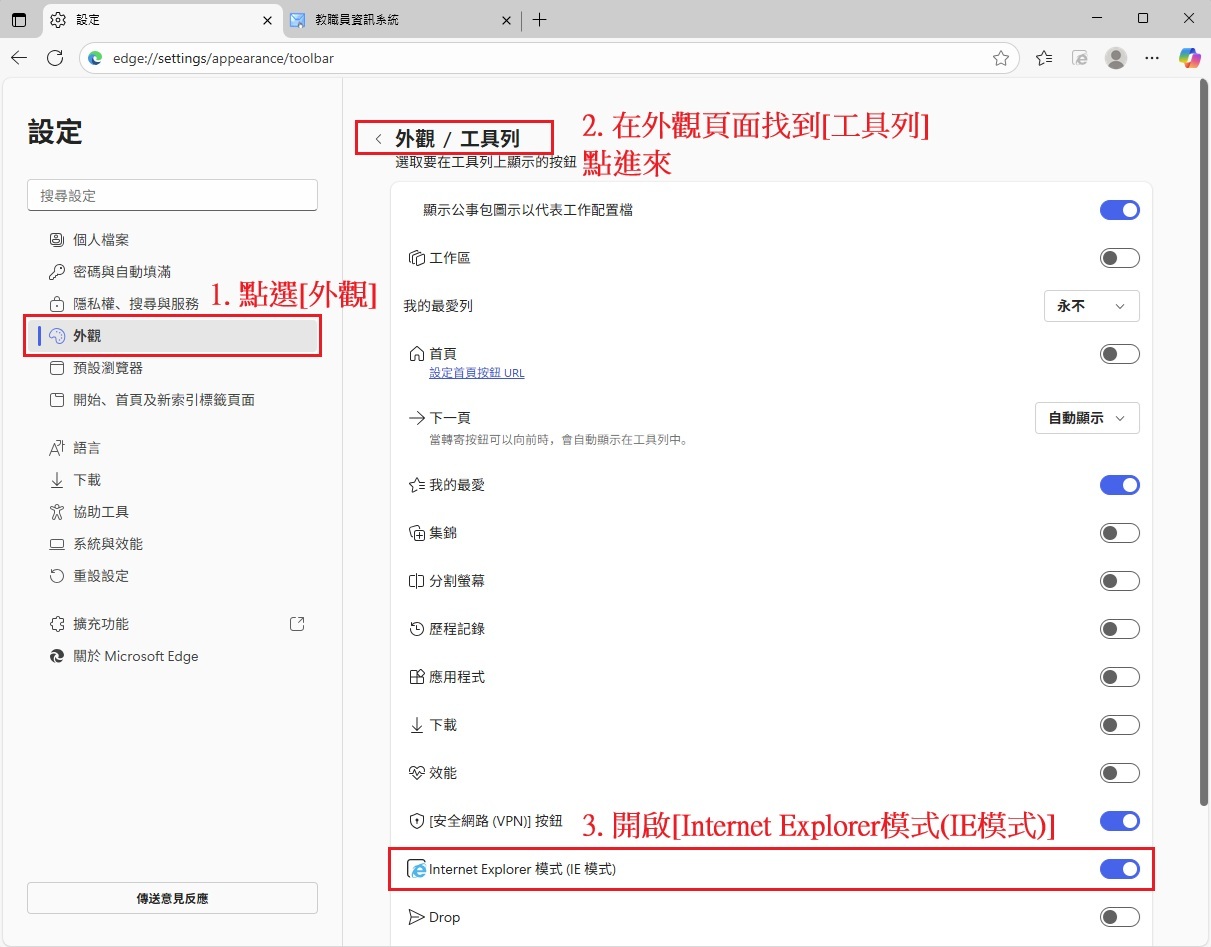The image size is (1211, 947).
Task: Star this page as favorite
Action: point(1000,58)
